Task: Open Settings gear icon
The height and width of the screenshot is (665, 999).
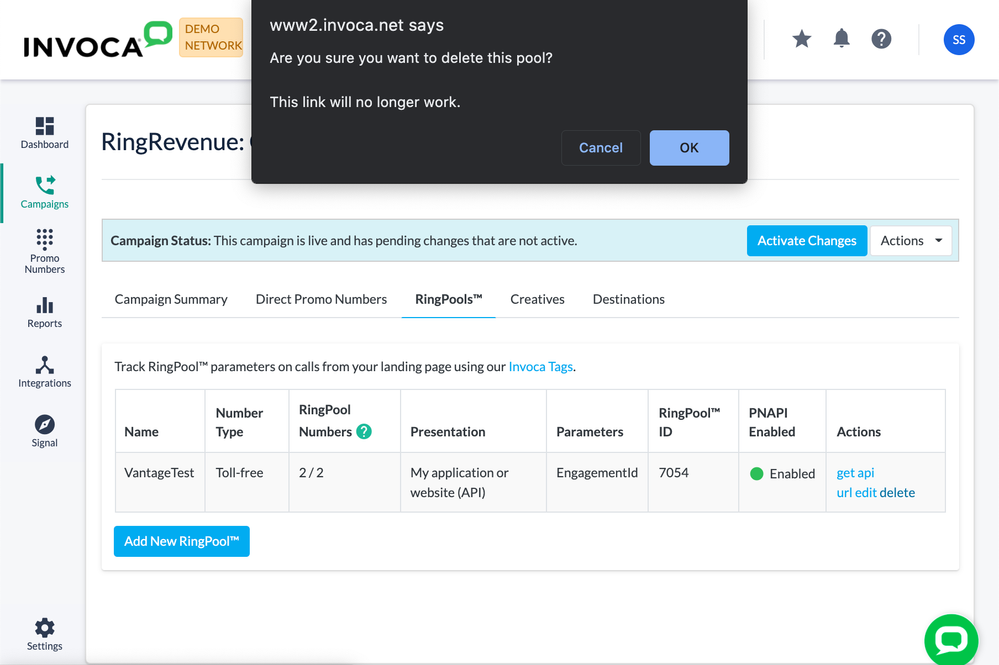Action: pos(45,628)
